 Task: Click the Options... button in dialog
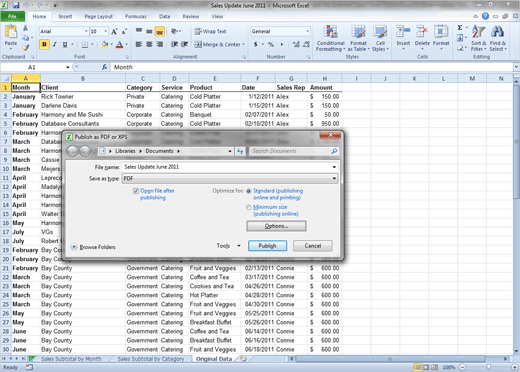pos(276,226)
